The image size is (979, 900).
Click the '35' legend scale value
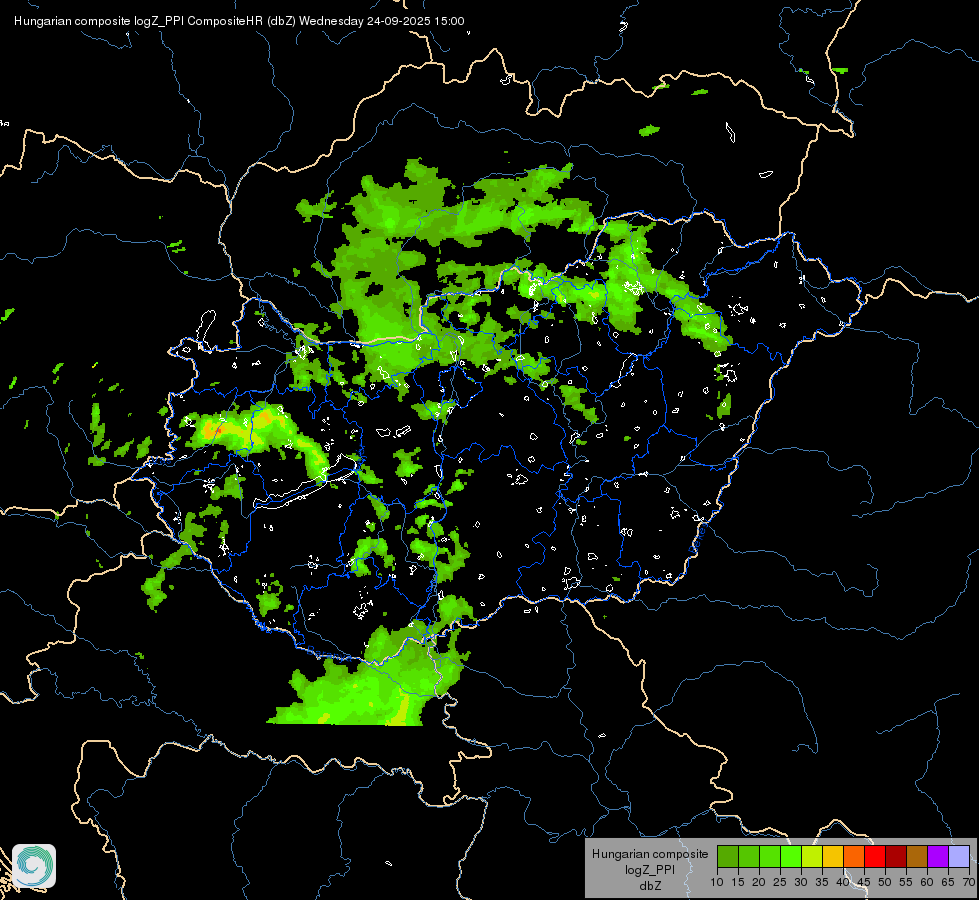(x=822, y=883)
